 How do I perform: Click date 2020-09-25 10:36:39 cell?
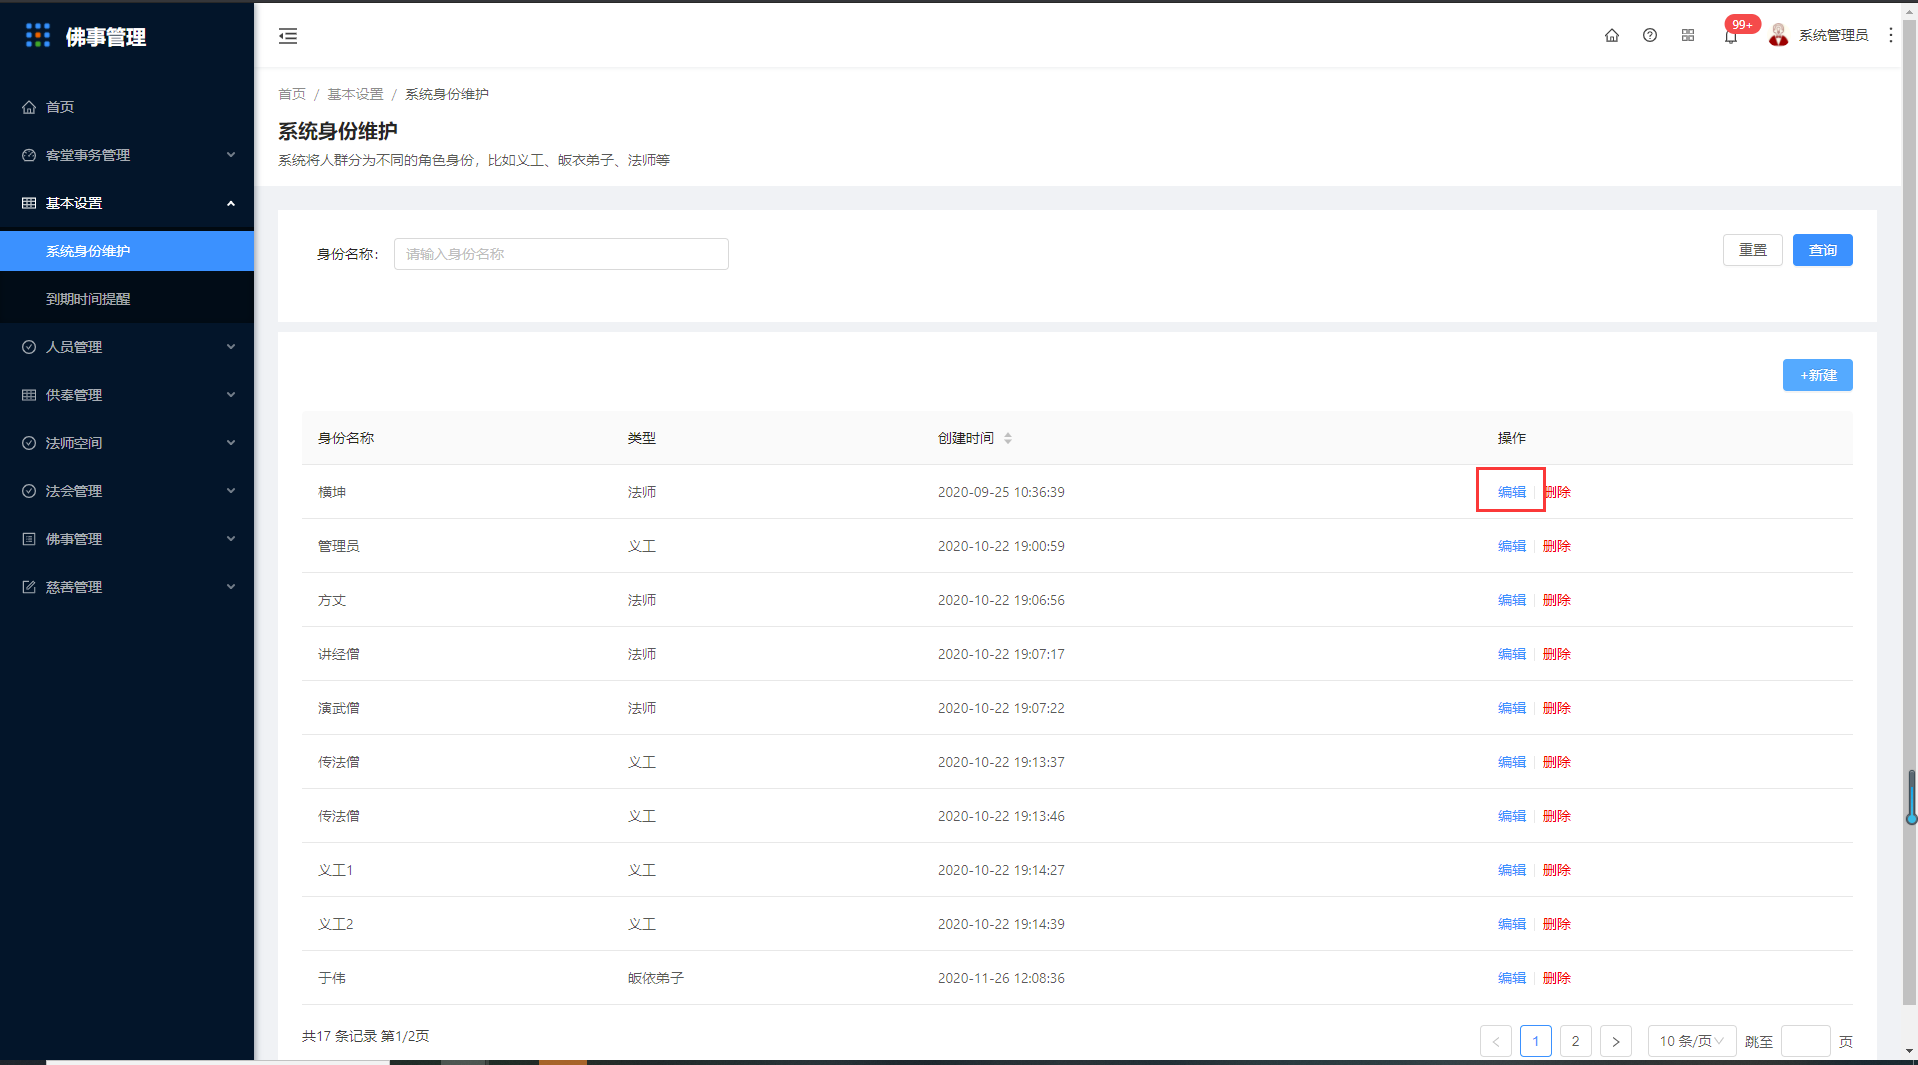[1001, 492]
